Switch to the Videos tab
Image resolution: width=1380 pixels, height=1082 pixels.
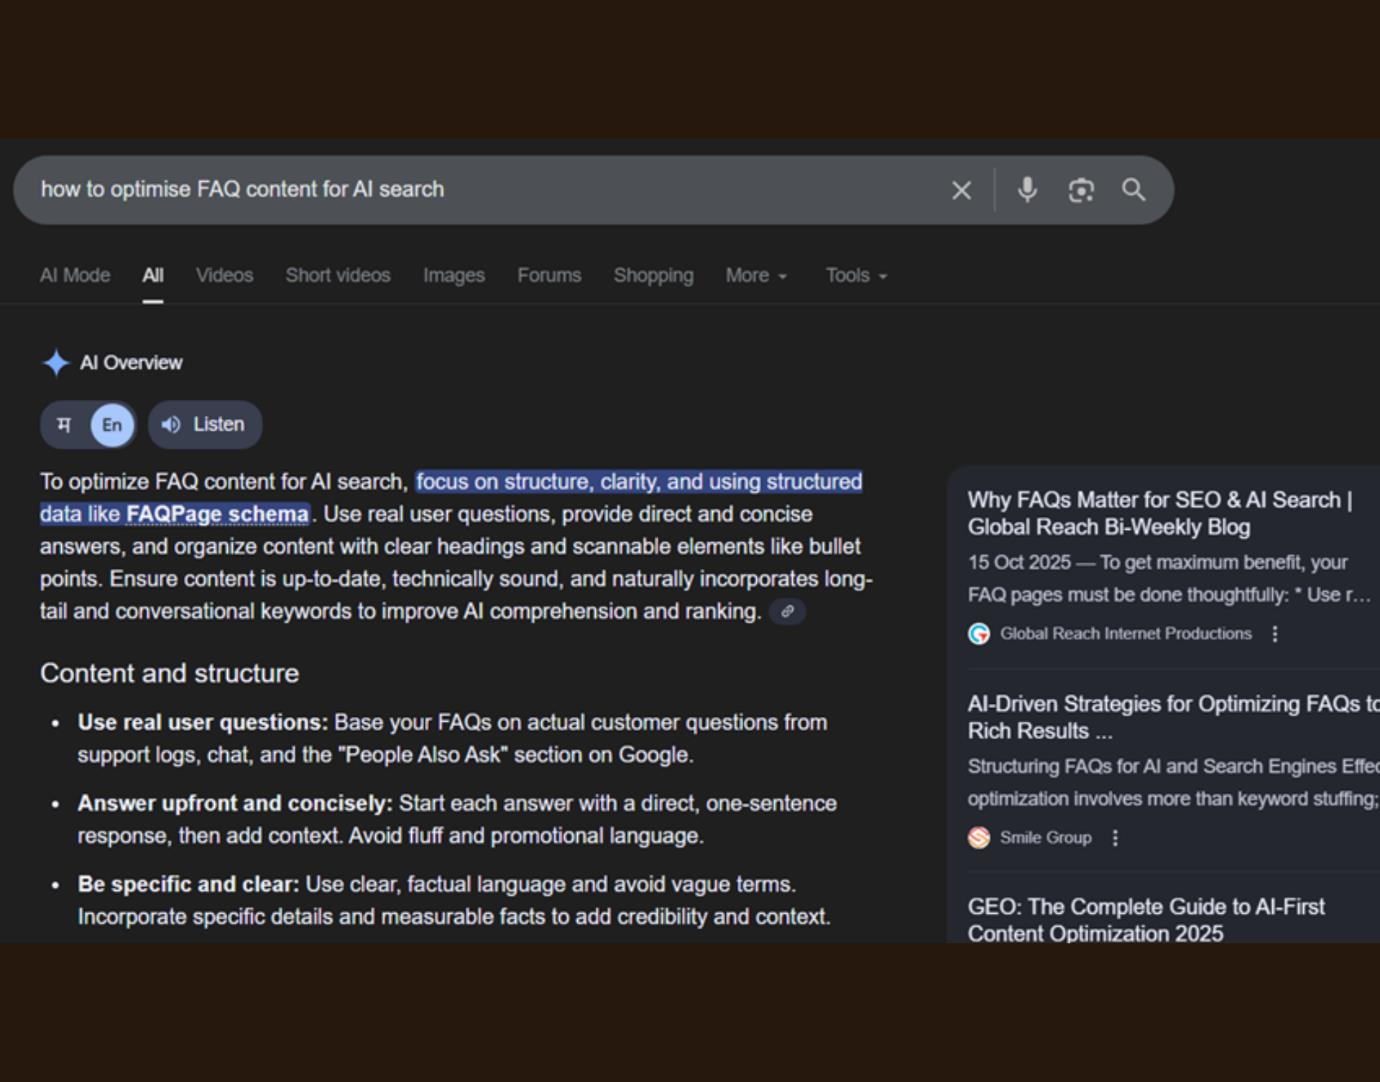224,275
